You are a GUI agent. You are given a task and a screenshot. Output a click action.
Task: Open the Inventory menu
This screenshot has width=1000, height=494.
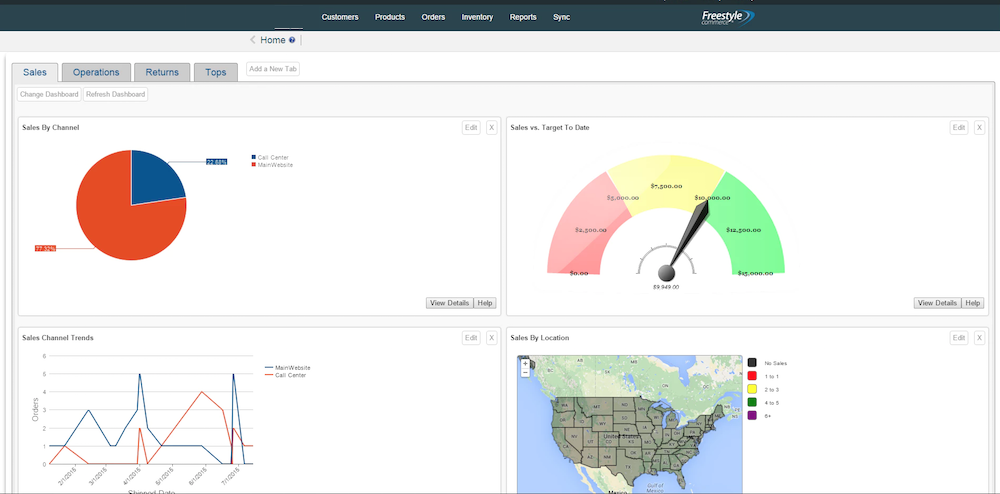(477, 17)
